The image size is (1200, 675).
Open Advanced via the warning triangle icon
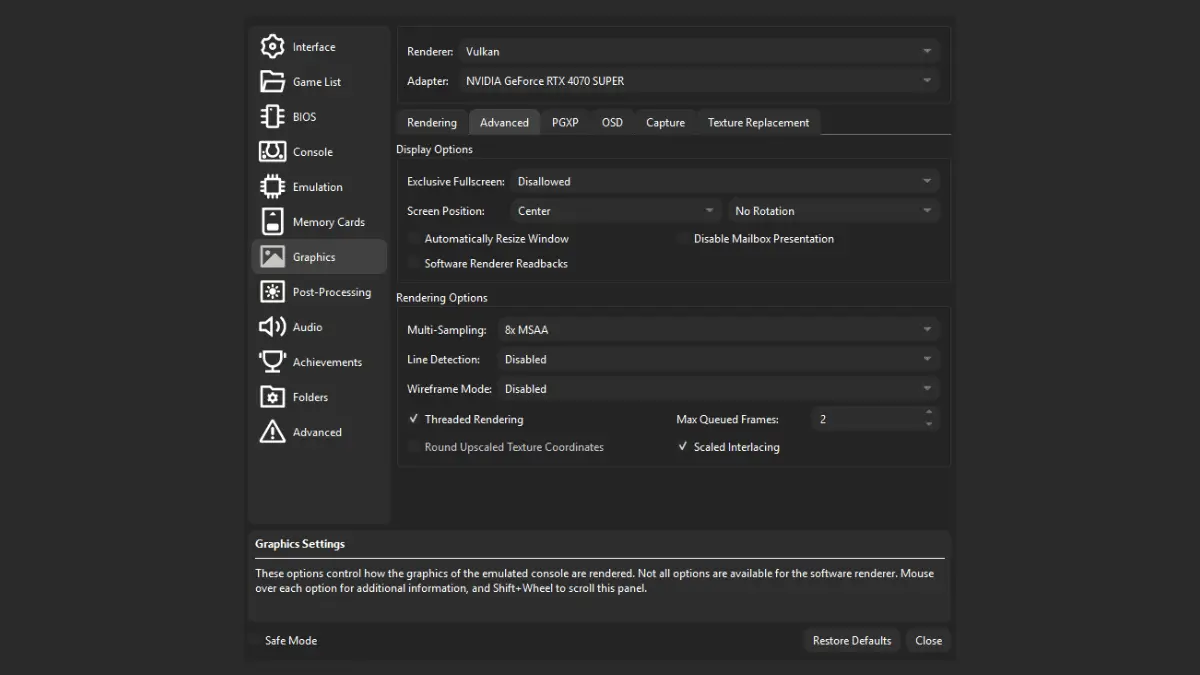tap(272, 432)
